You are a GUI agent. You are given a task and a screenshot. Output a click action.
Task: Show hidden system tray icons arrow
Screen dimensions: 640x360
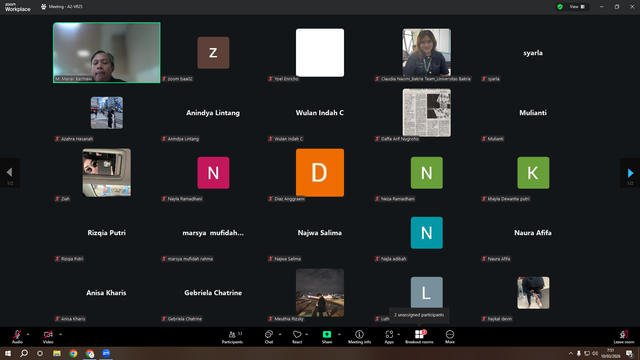(x=571, y=353)
